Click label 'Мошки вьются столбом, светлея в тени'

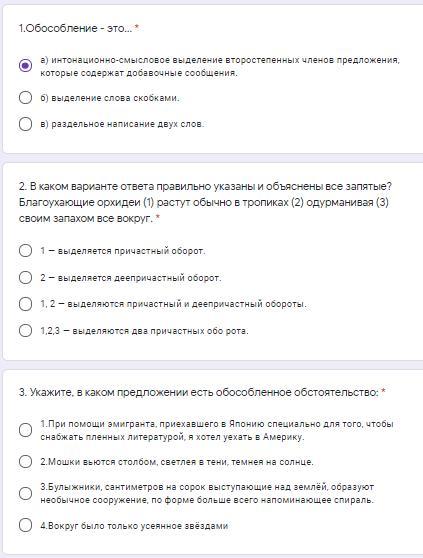[177, 462]
